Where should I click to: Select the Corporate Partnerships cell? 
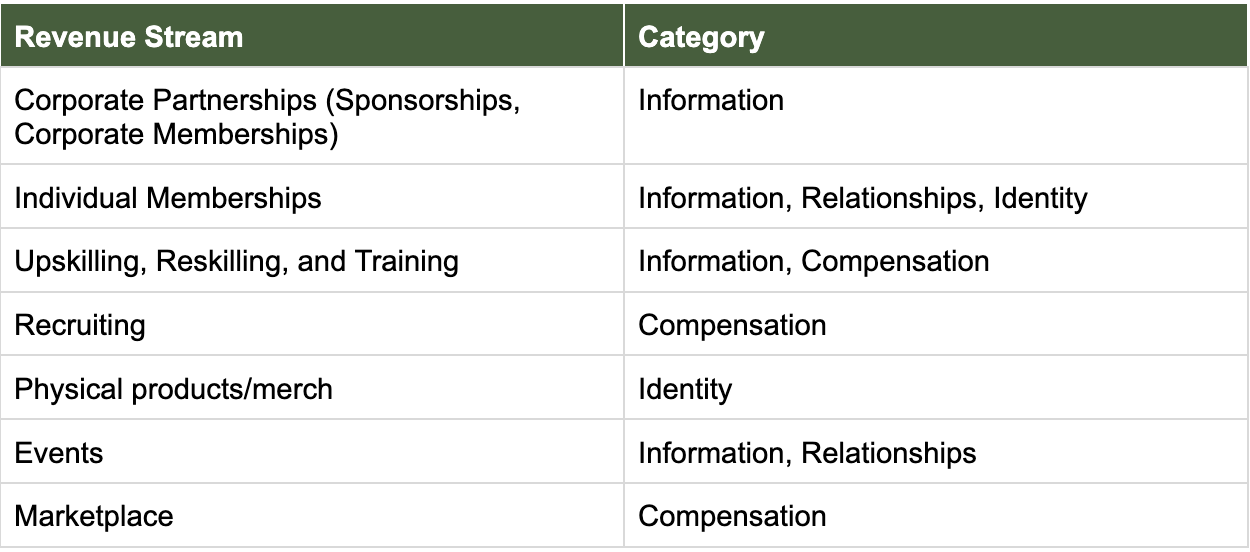267,116
